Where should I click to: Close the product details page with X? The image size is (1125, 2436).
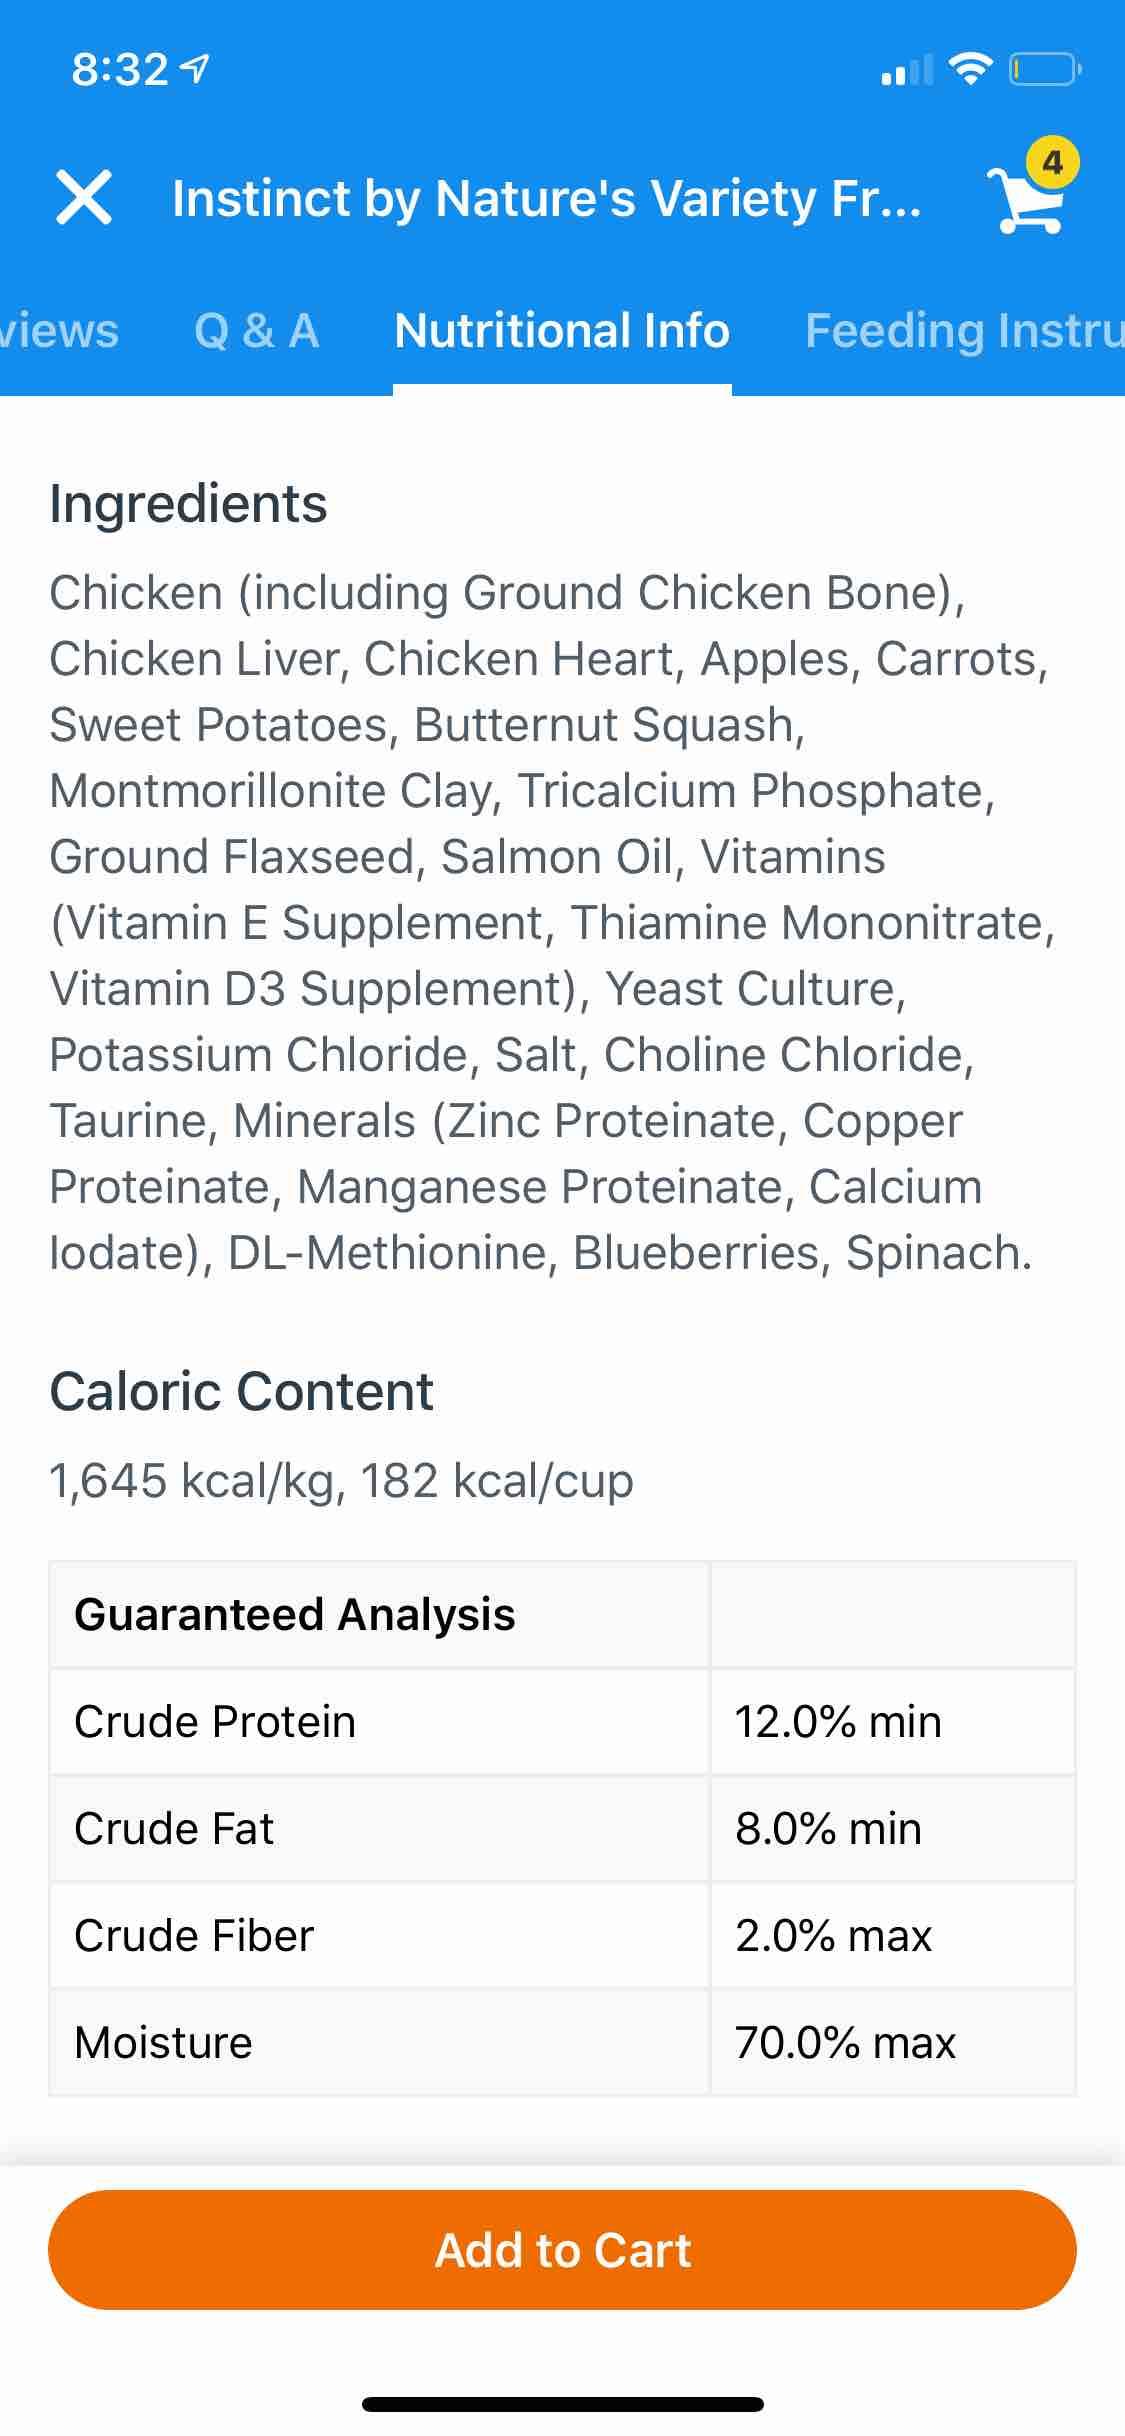(83, 197)
